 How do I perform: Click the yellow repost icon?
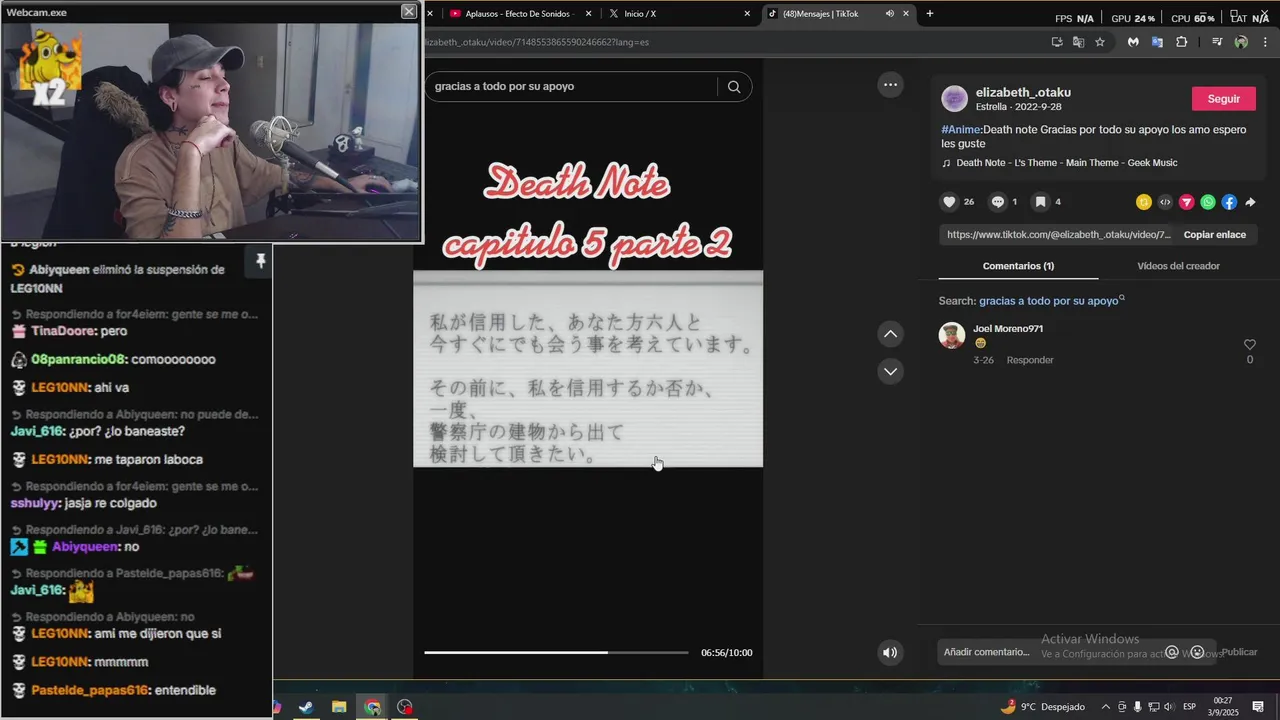[x=1144, y=202]
